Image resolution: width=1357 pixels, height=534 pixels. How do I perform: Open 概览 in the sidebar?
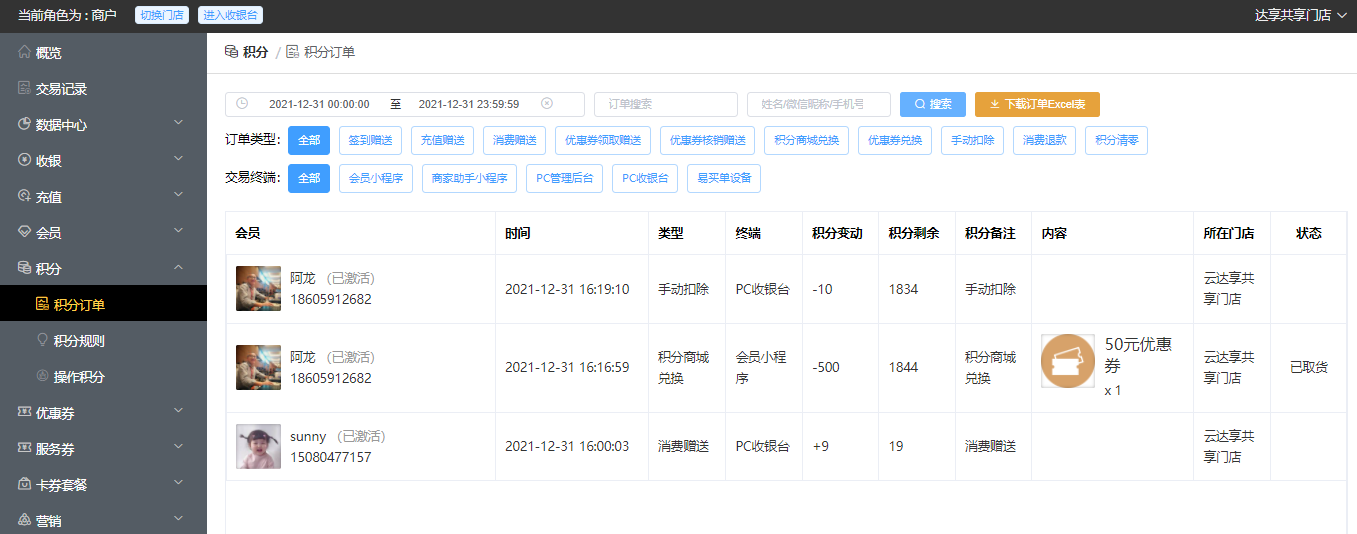tap(103, 52)
